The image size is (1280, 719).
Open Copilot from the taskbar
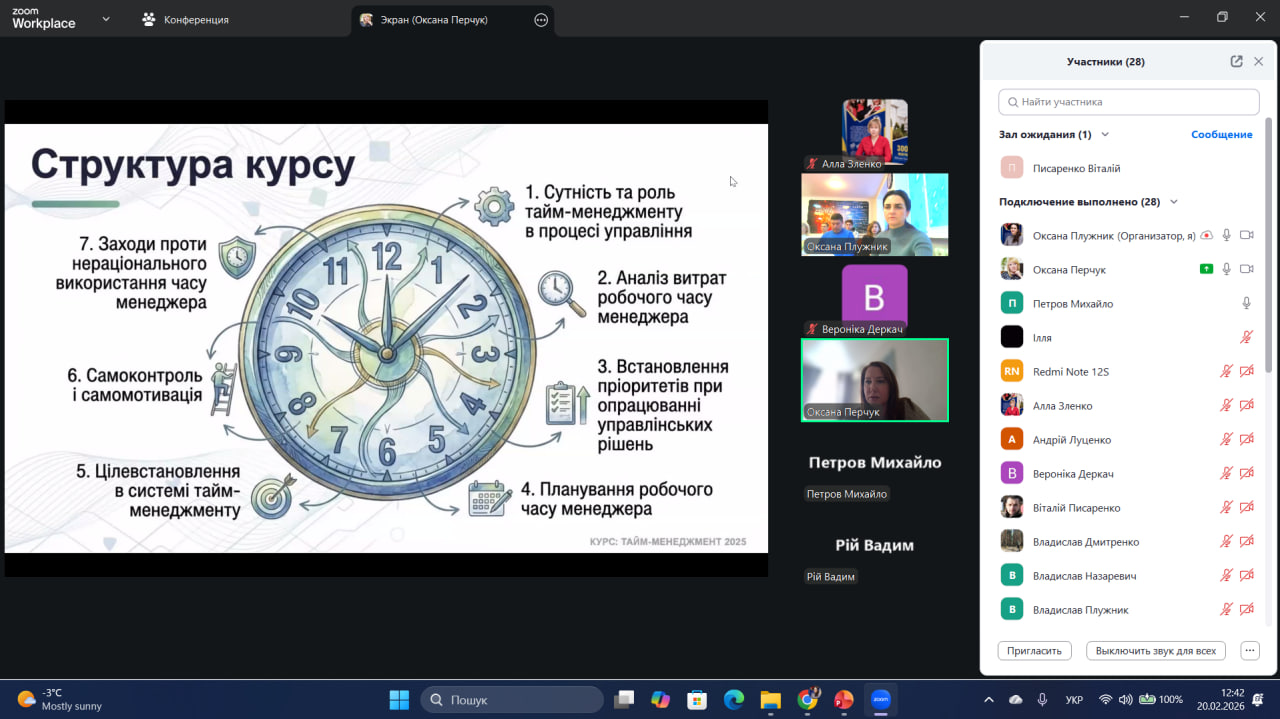click(x=660, y=700)
